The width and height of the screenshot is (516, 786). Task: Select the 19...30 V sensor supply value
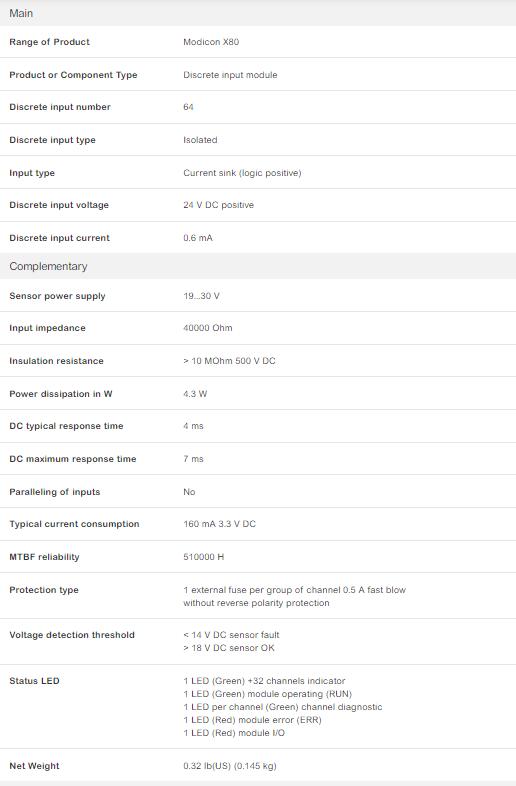tap(201, 296)
